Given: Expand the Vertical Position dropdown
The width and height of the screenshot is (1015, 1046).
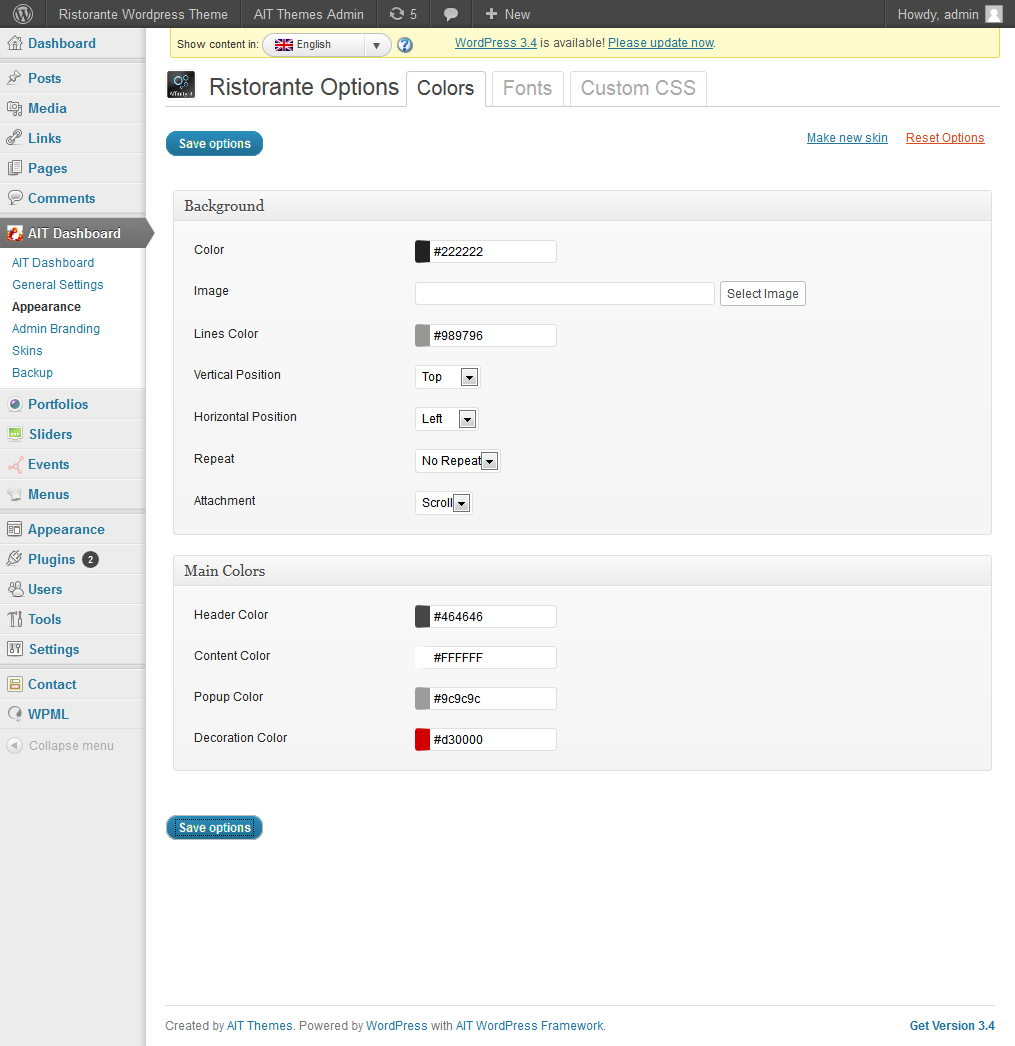Looking at the screenshot, I should [447, 377].
